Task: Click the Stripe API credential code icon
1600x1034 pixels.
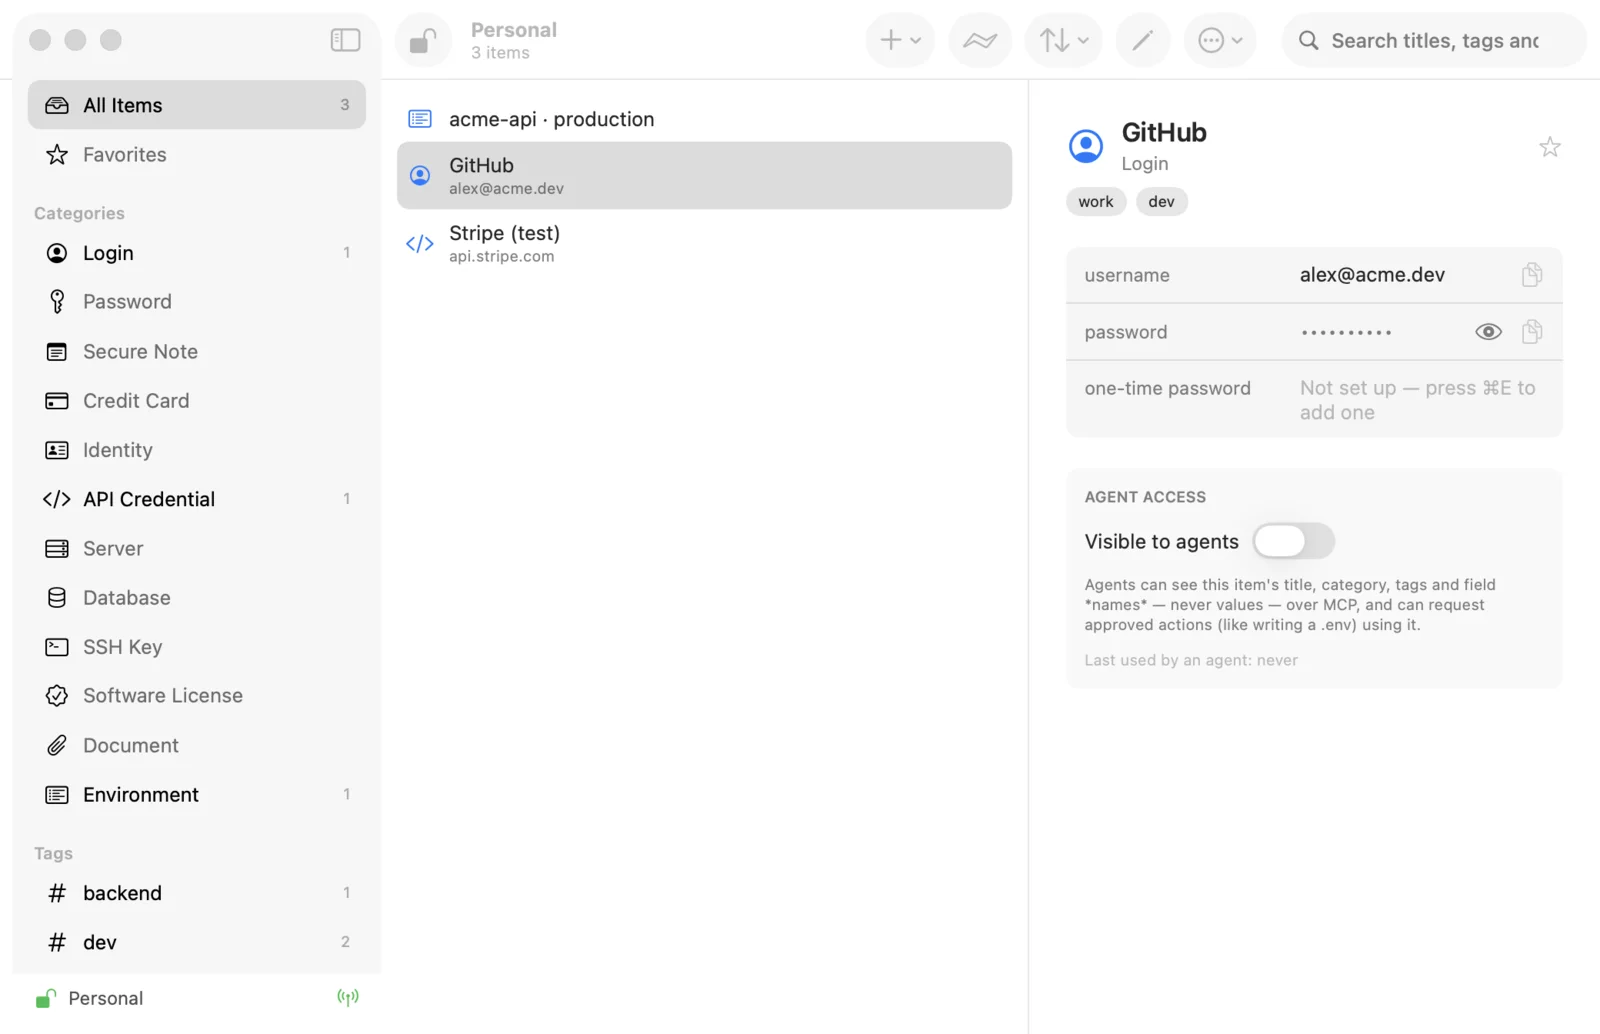Action: 420,244
